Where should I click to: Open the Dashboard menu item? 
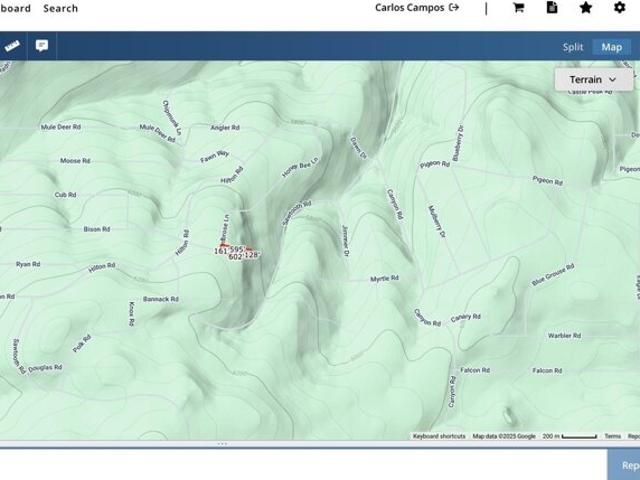click(14, 8)
